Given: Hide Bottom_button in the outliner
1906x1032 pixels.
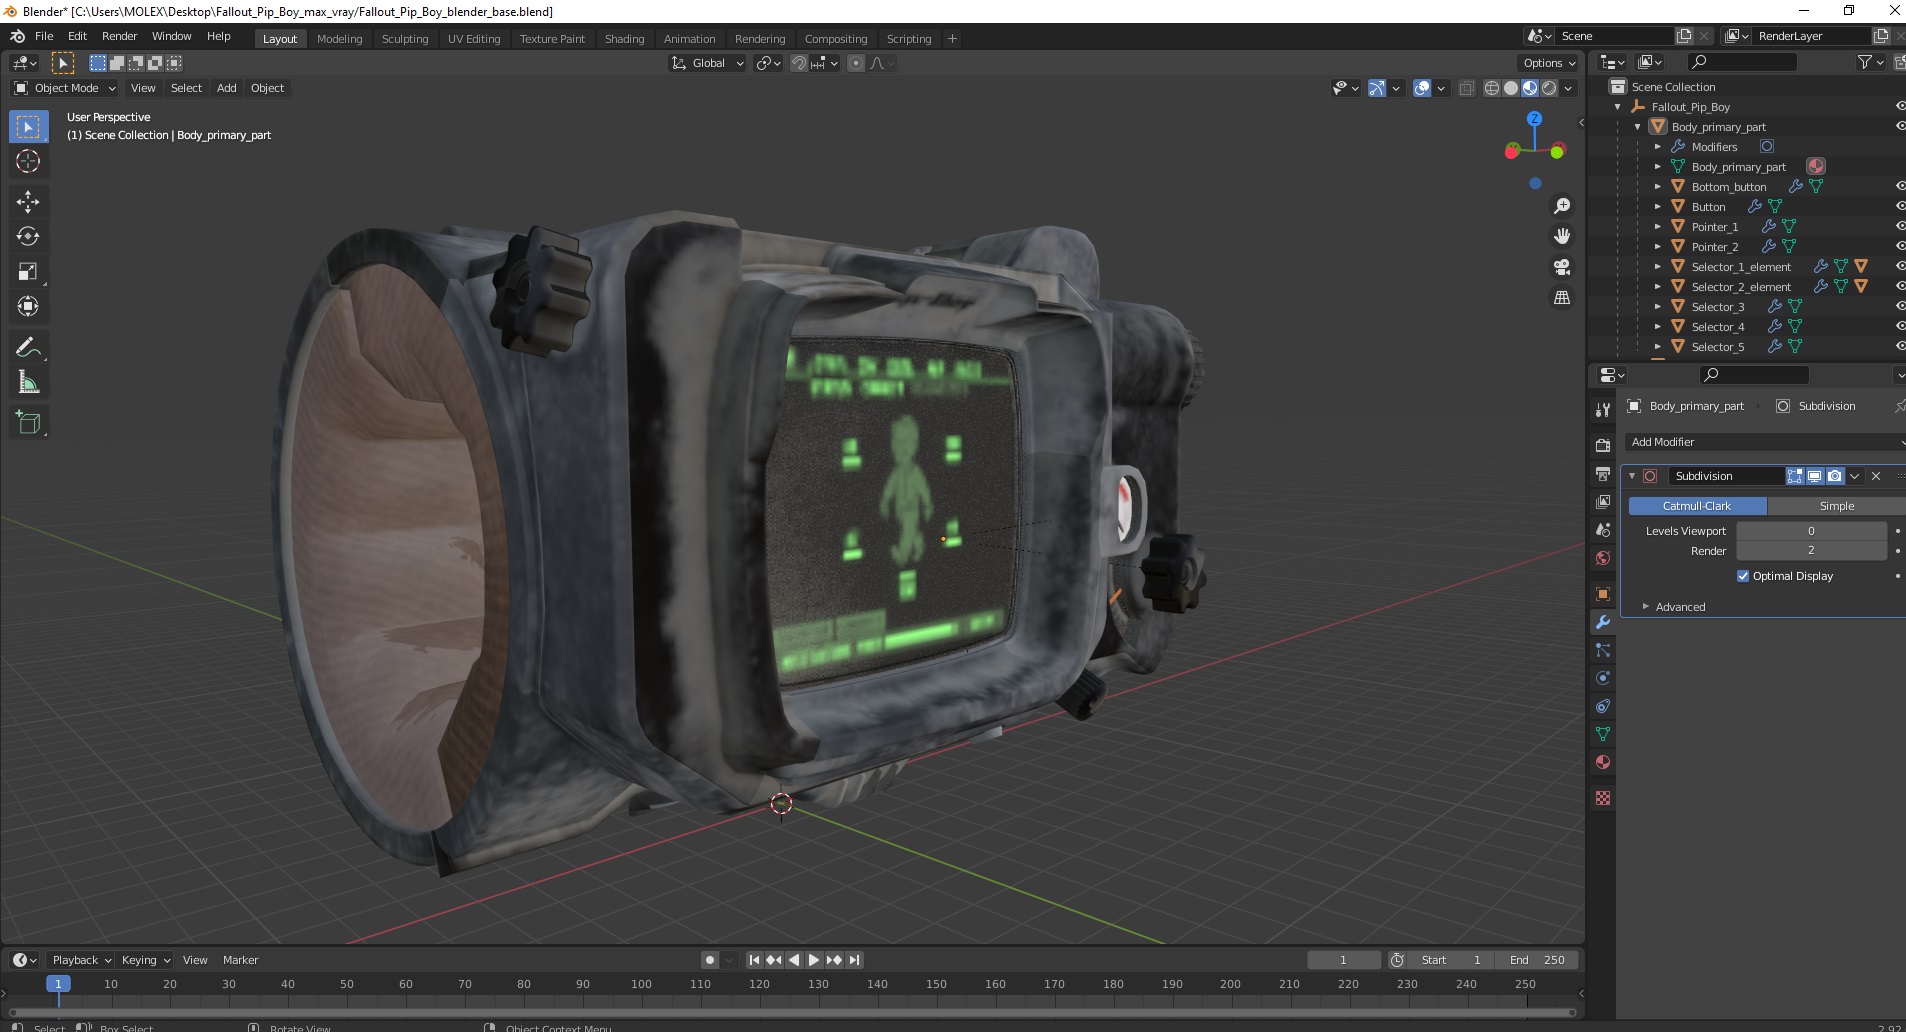Looking at the screenshot, I should 1899,186.
